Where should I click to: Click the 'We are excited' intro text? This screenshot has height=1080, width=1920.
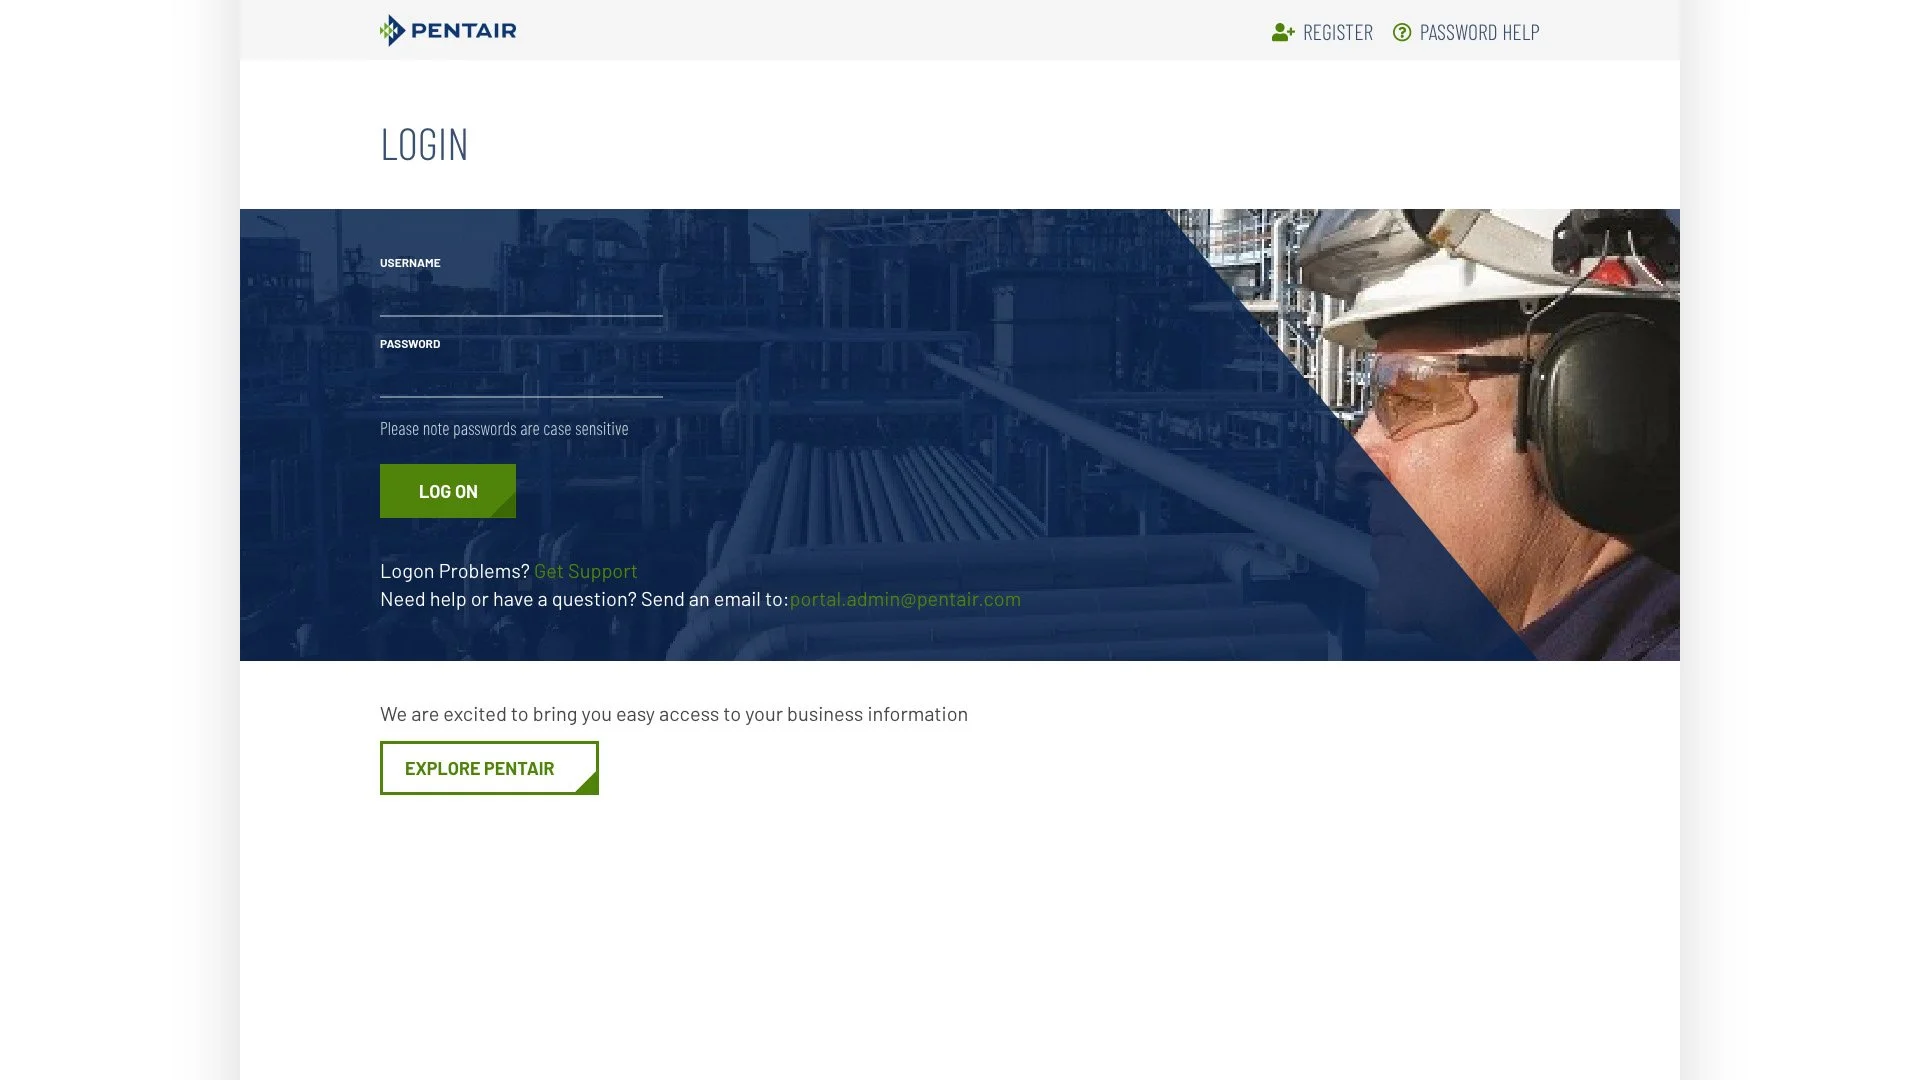pyautogui.click(x=673, y=714)
